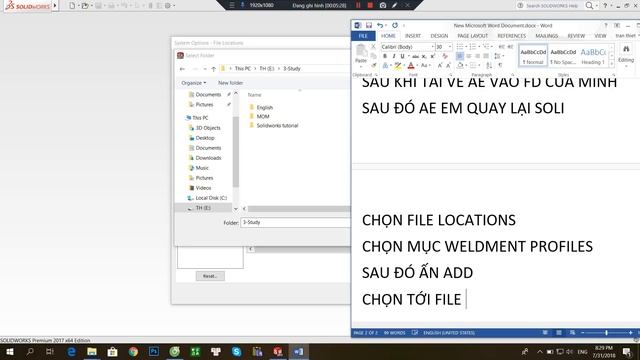The width and height of the screenshot is (640, 360).
Task: Adjust Word zoom slider in status bar
Action: coord(607,333)
